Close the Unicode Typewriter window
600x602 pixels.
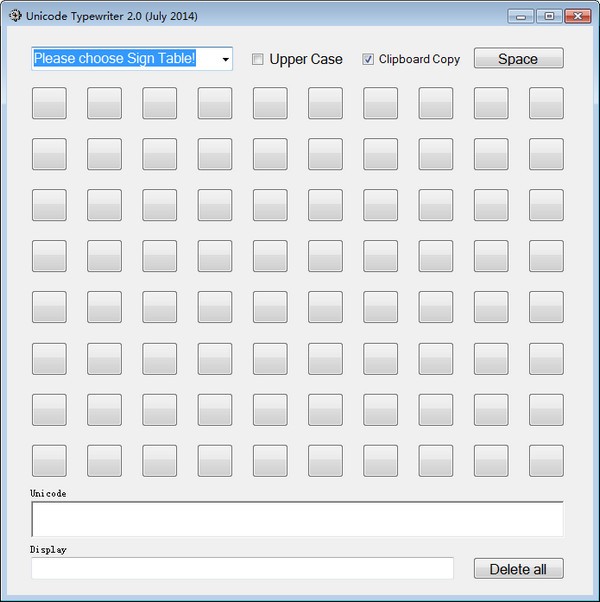[x=577, y=17]
